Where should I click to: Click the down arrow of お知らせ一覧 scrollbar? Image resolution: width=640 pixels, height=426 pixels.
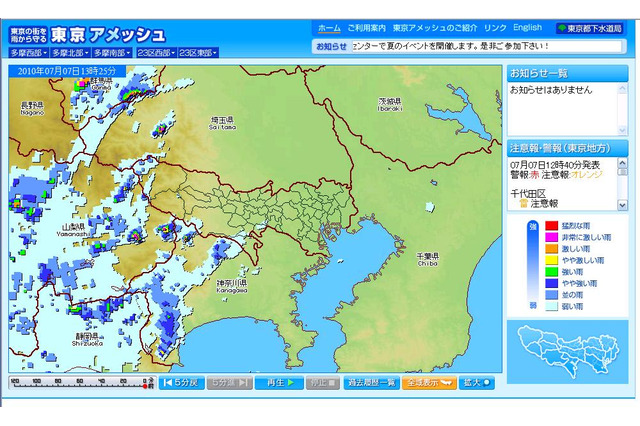[x=622, y=131]
